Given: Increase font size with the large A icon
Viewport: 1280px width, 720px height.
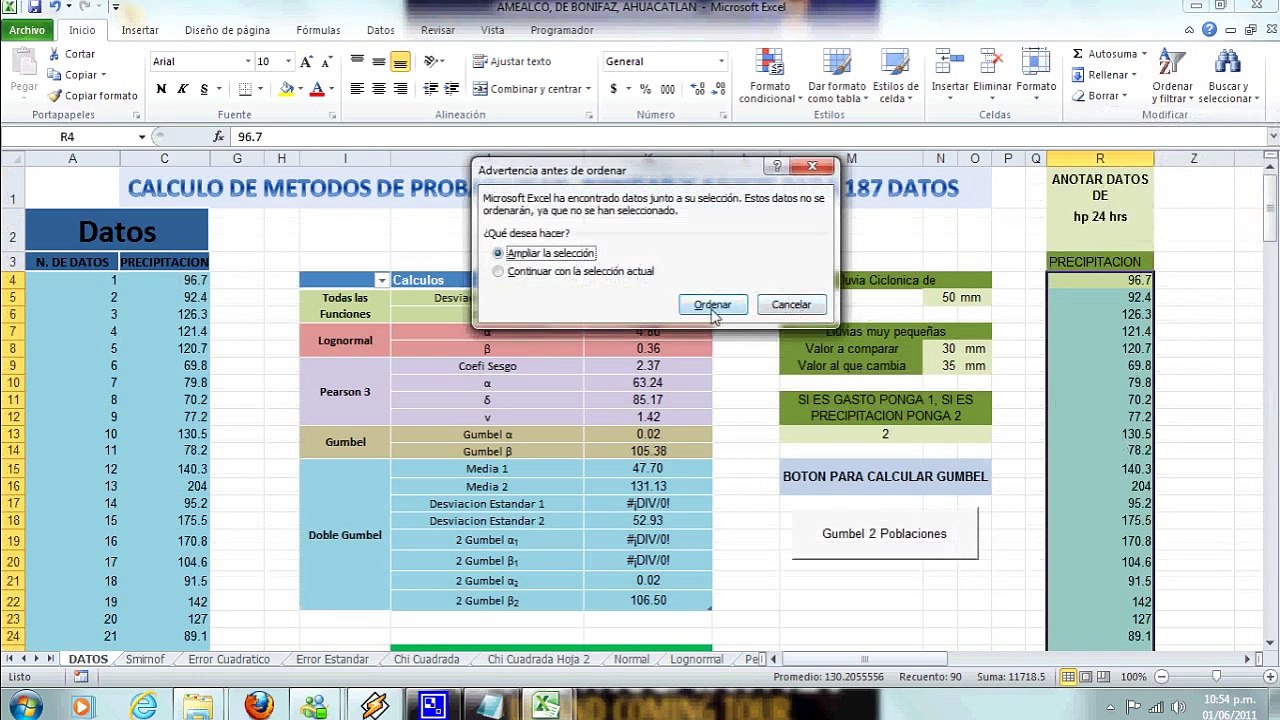Looking at the screenshot, I should pyautogui.click(x=307, y=62).
